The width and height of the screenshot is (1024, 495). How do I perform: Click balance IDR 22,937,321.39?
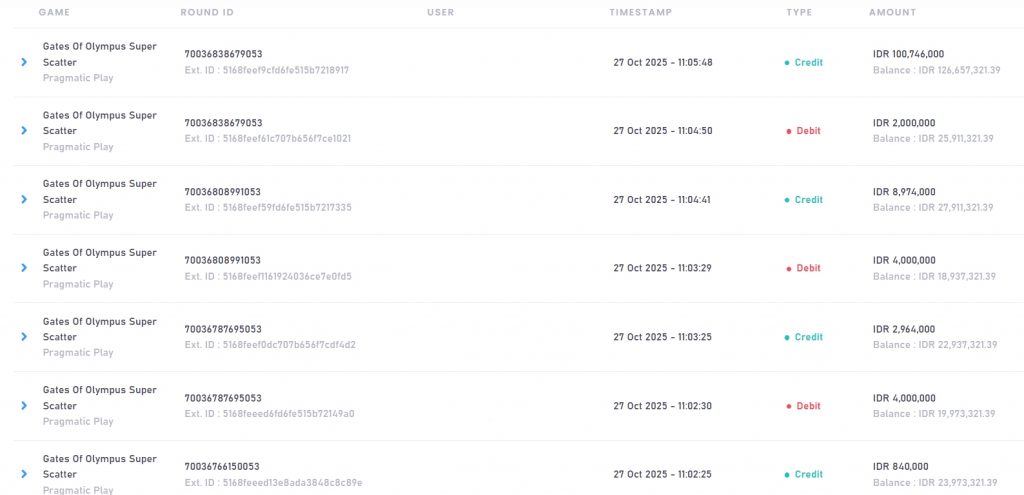click(x=934, y=345)
